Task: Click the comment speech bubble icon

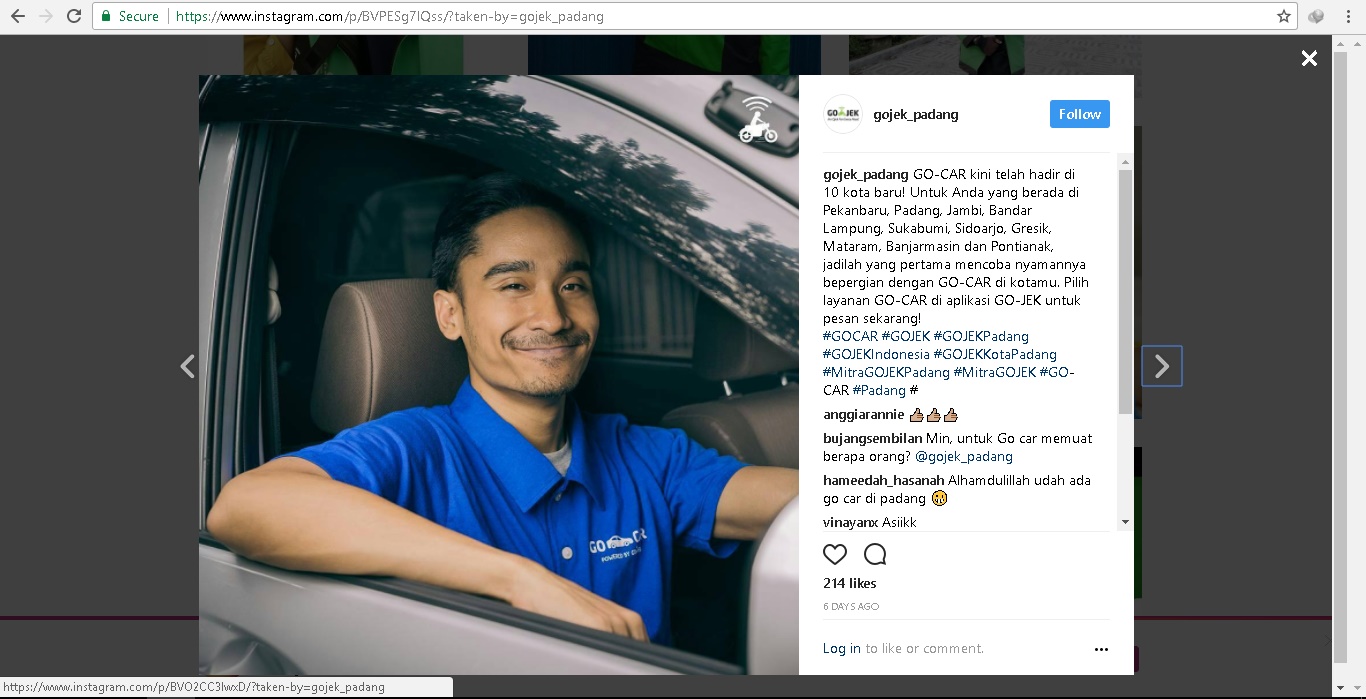Action: (x=875, y=554)
